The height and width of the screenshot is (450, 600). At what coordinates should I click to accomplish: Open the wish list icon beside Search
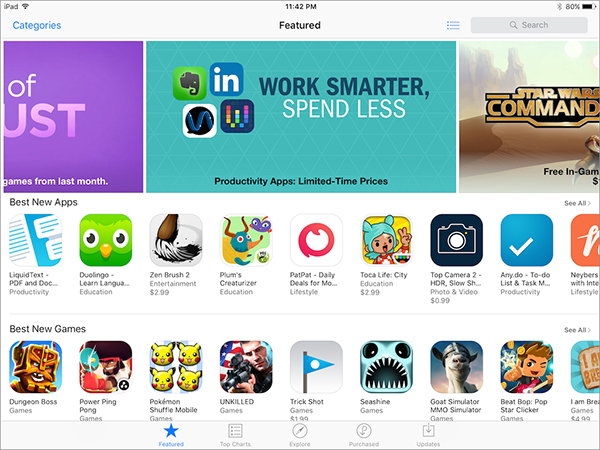(x=453, y=25)
